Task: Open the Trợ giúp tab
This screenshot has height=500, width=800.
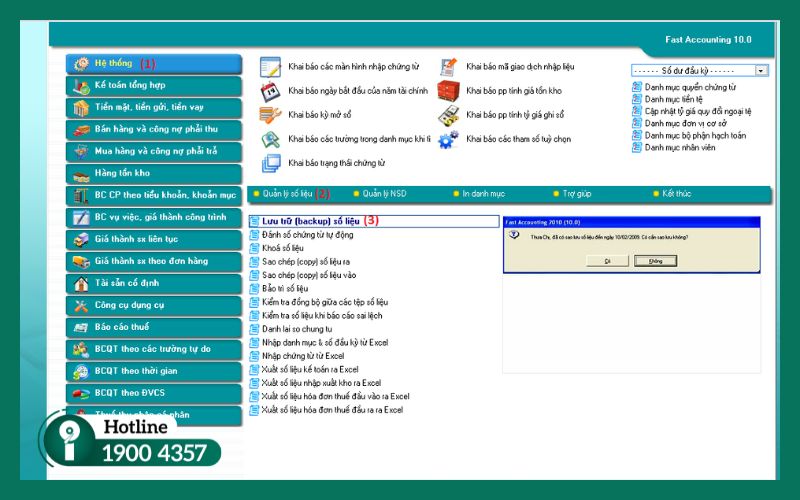Action: pyautogui.click(x=577, y=194)
